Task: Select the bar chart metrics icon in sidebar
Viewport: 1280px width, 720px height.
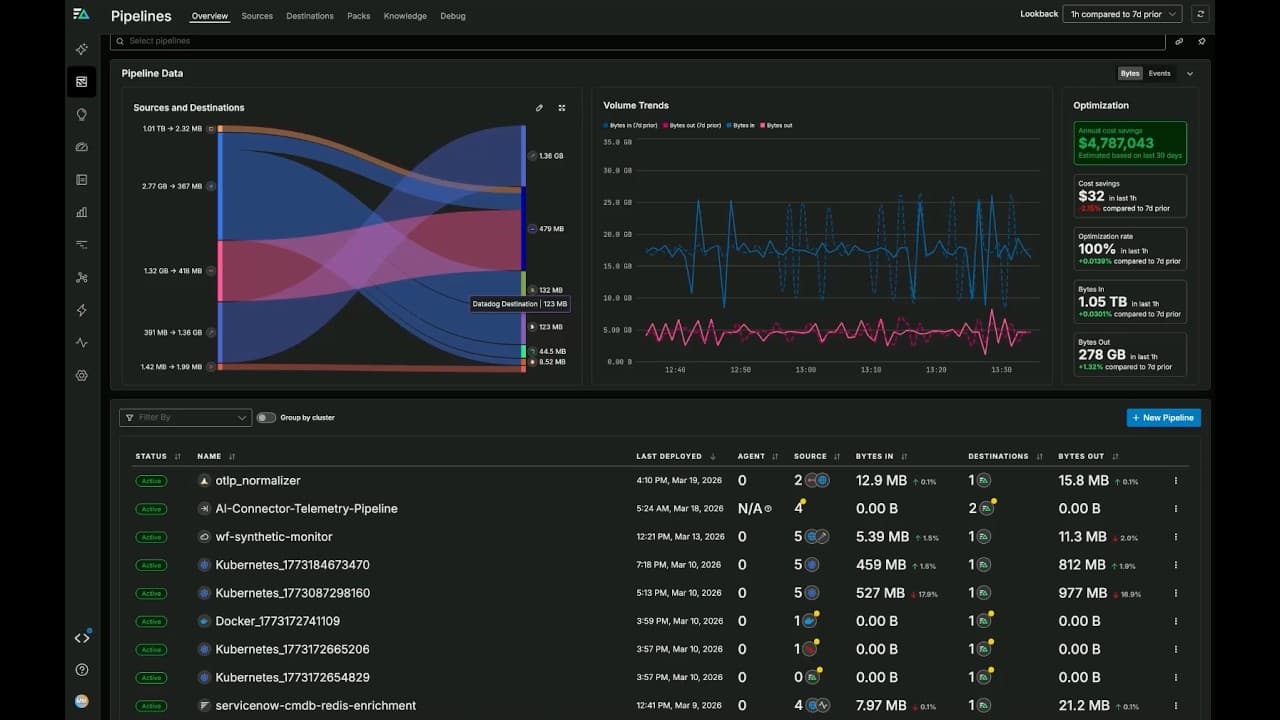Action: [x=82, y=211]
